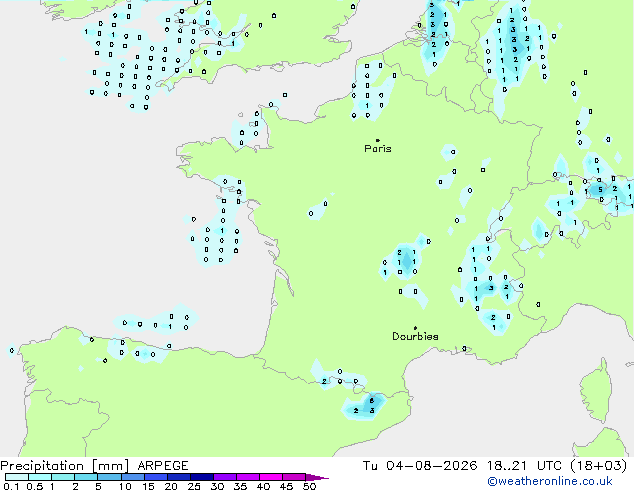
Task: Pick the bright magenta 40–45 mm swatch
Action: [x=271, y=477]
